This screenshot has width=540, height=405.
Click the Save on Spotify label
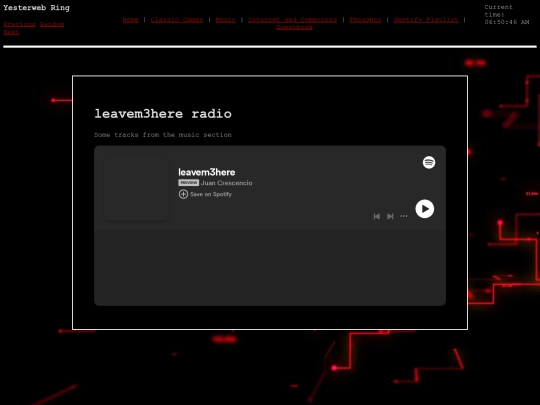pyautogui.click(x=211, y=194)
